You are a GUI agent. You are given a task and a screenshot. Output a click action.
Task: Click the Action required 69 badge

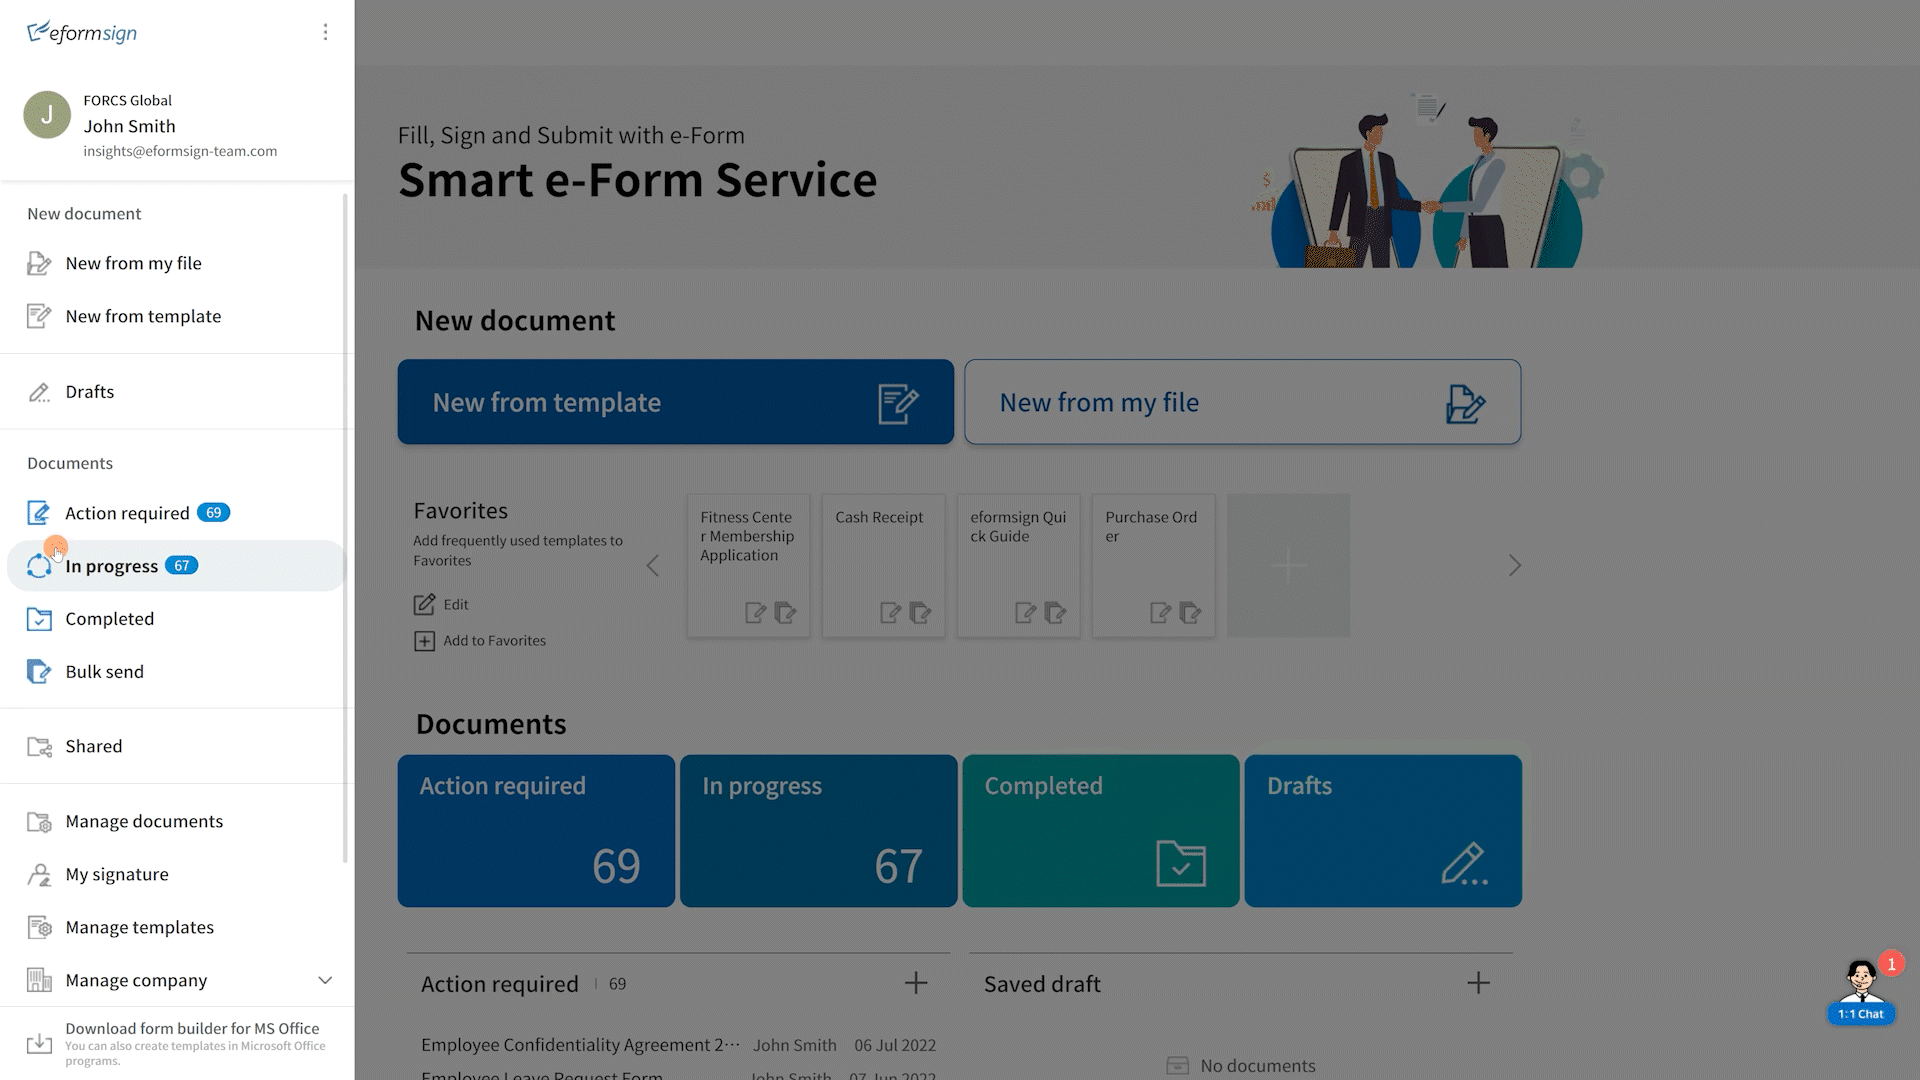click(x=214, y=513)
